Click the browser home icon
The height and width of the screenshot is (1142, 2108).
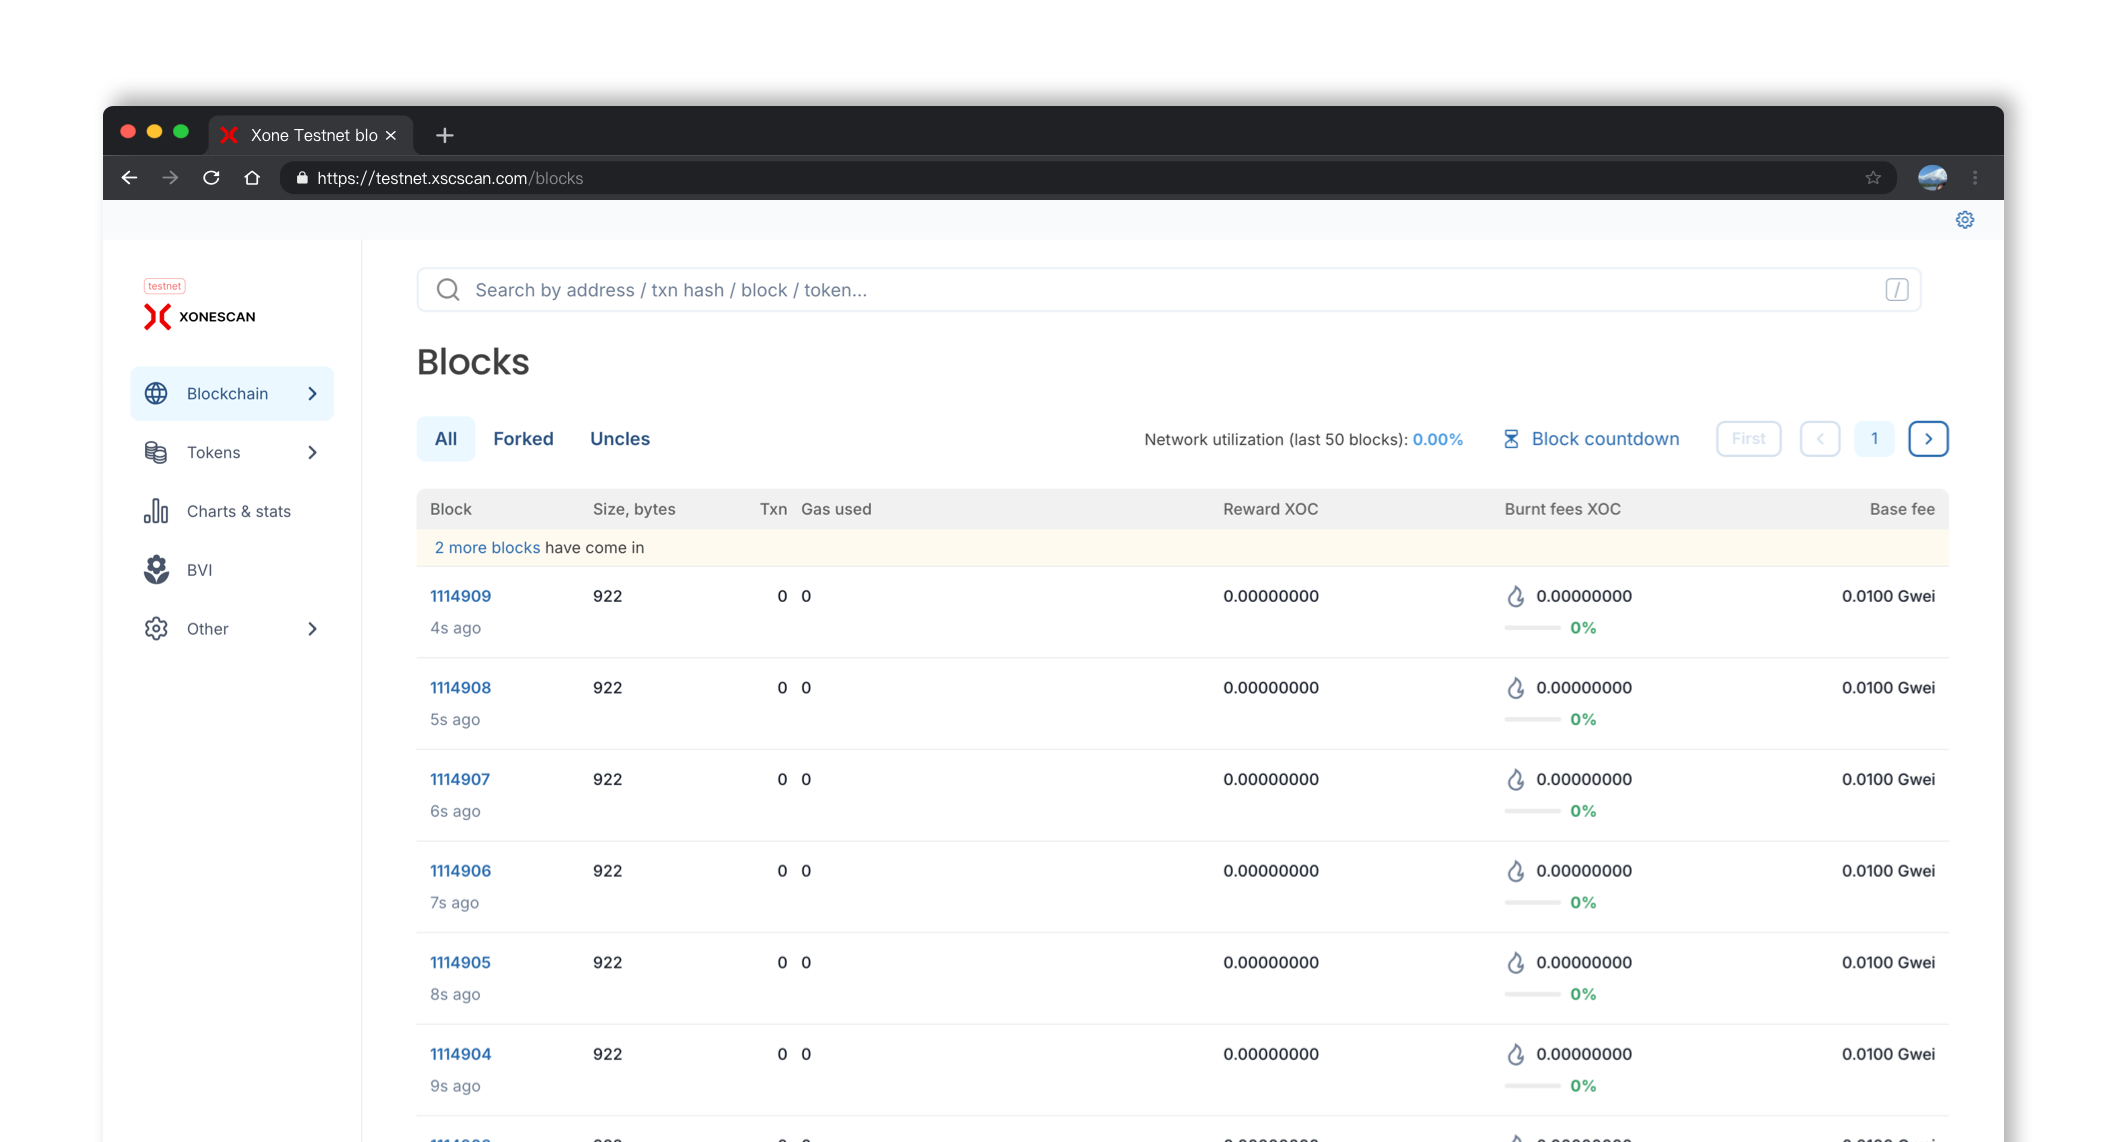pyautogui.click(x=252, y=178)
